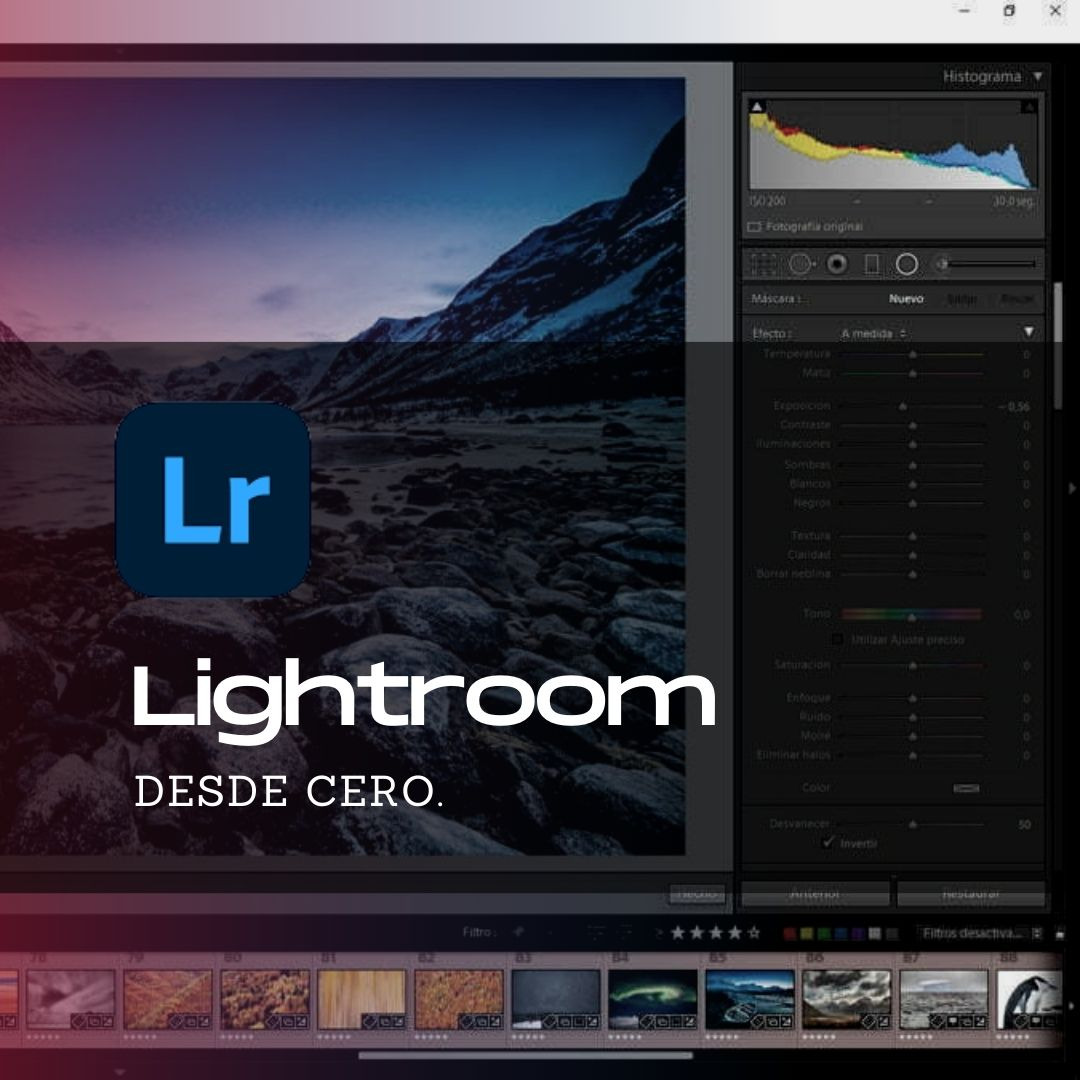Uncheck the Invertir checkbox

tap(828, 843)
